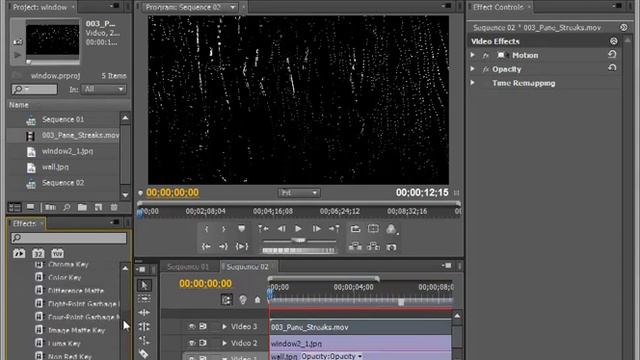The width and height of the screenshot is (640, 360).
Task: Switch to the Sequence 02 timeline tab
Action: pyautogui.click(x=247, y=267)
